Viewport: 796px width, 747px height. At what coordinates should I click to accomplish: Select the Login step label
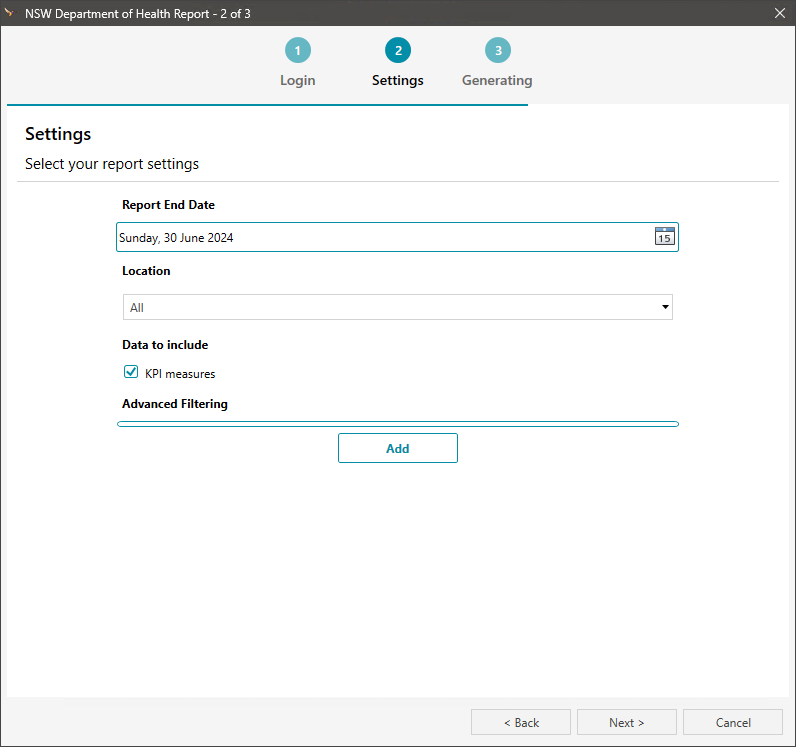[x=297, y=80]
